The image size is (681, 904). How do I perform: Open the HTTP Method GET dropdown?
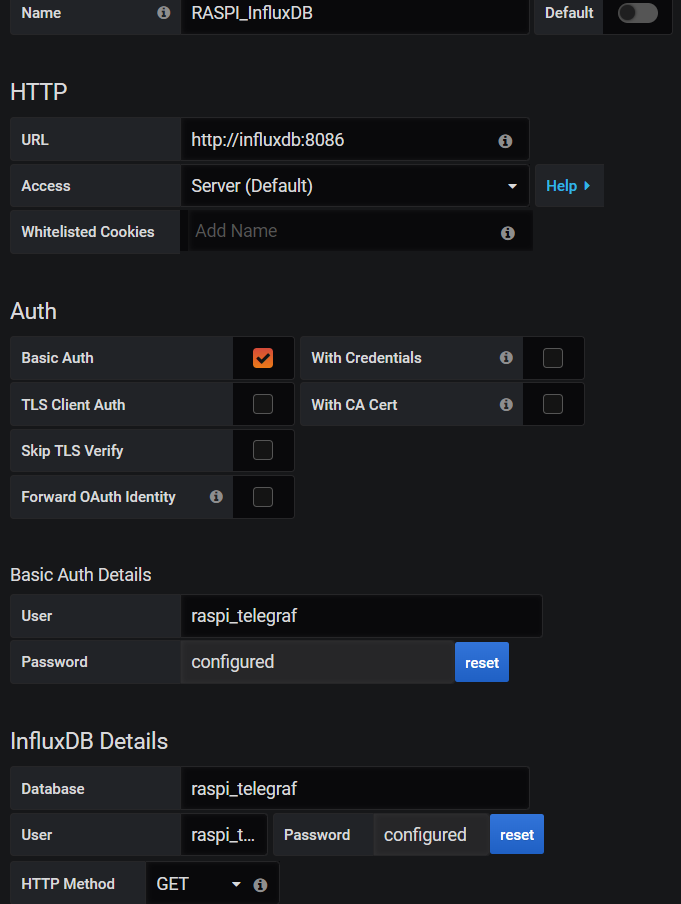[199, 884]
